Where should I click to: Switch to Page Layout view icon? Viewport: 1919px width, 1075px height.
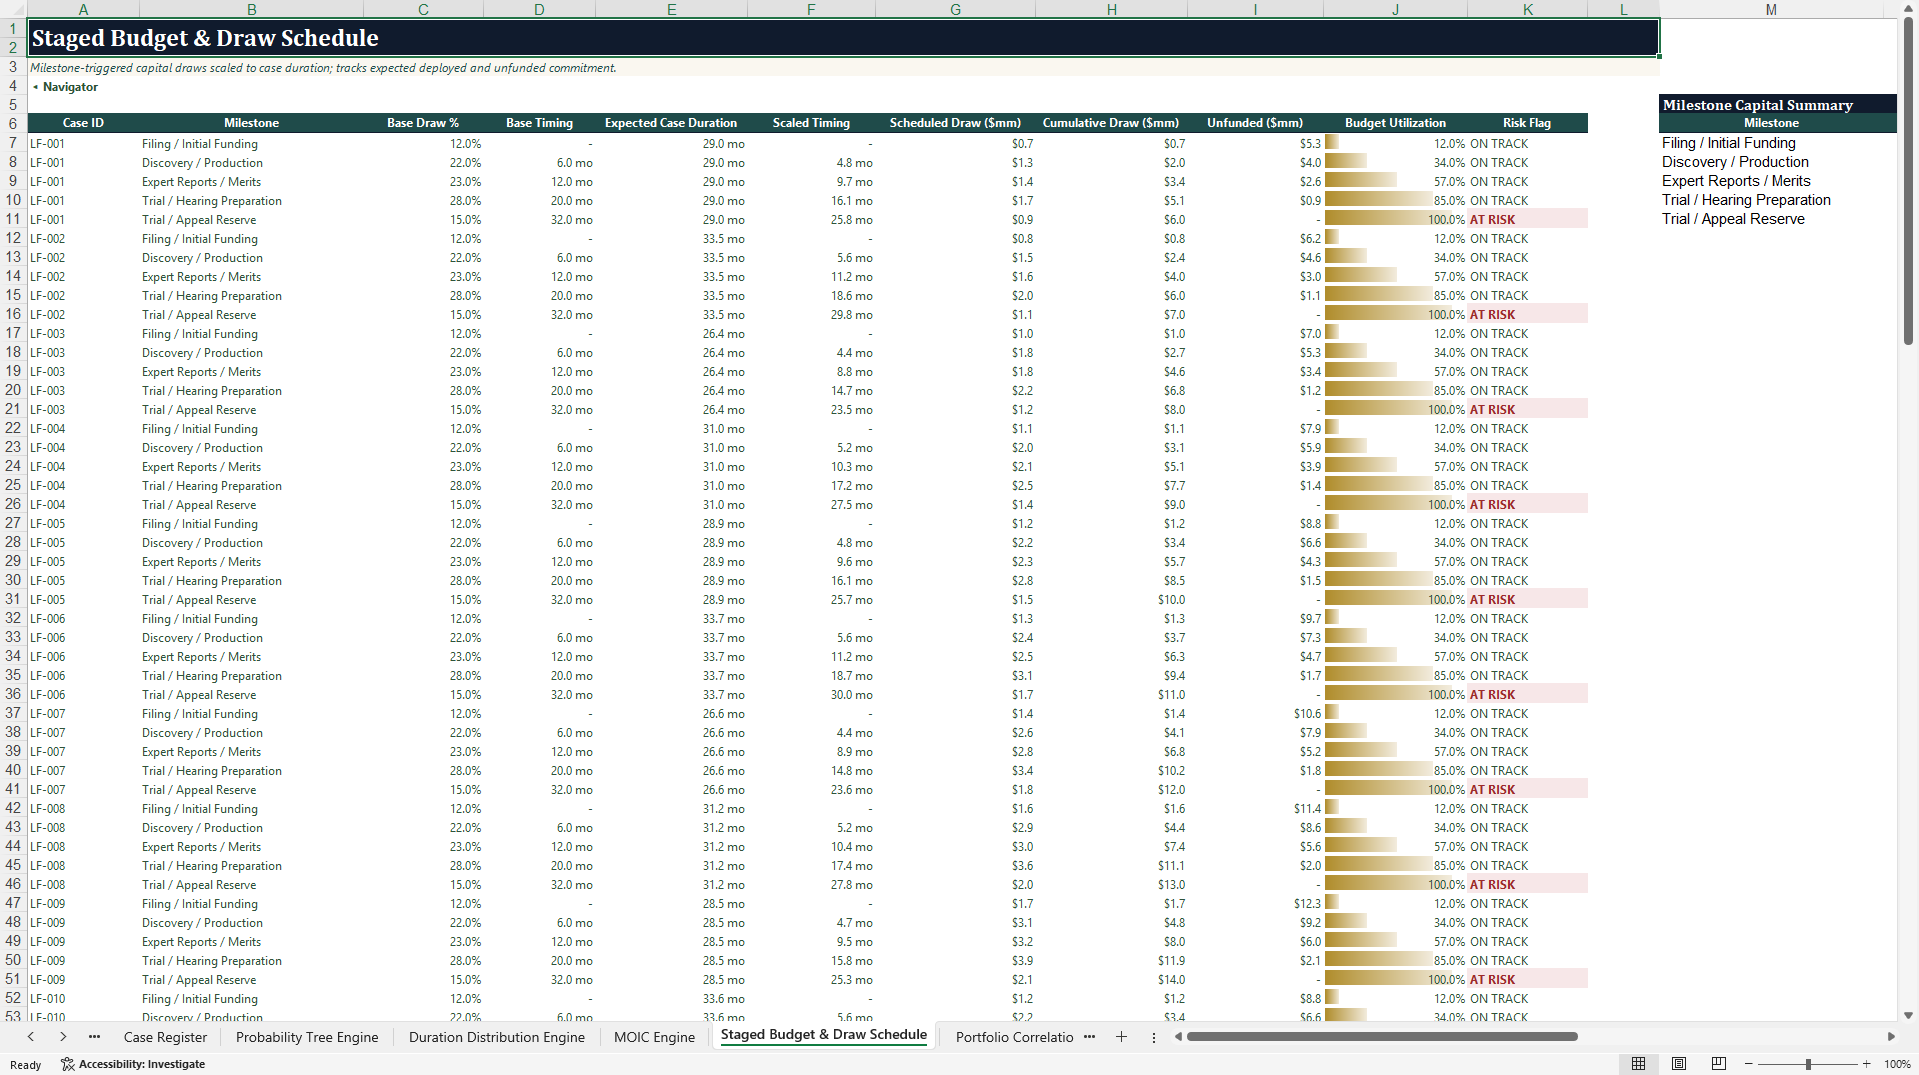[x=1679, y=1064]
